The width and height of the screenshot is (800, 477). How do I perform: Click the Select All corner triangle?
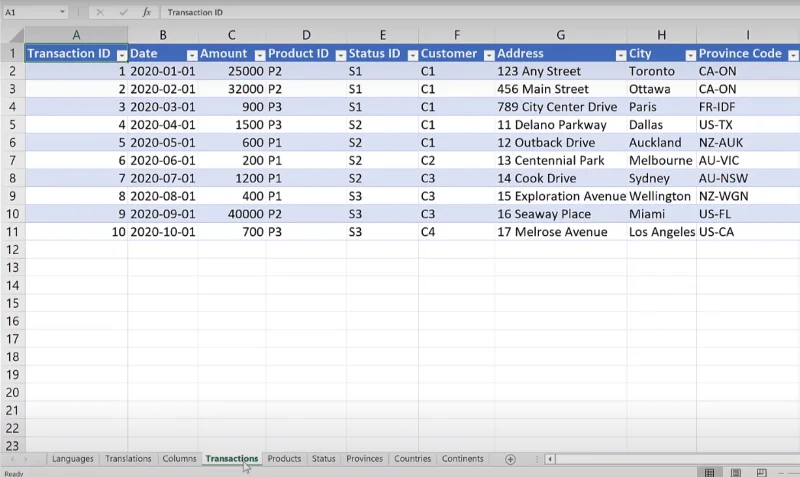[x=16, y=35]
